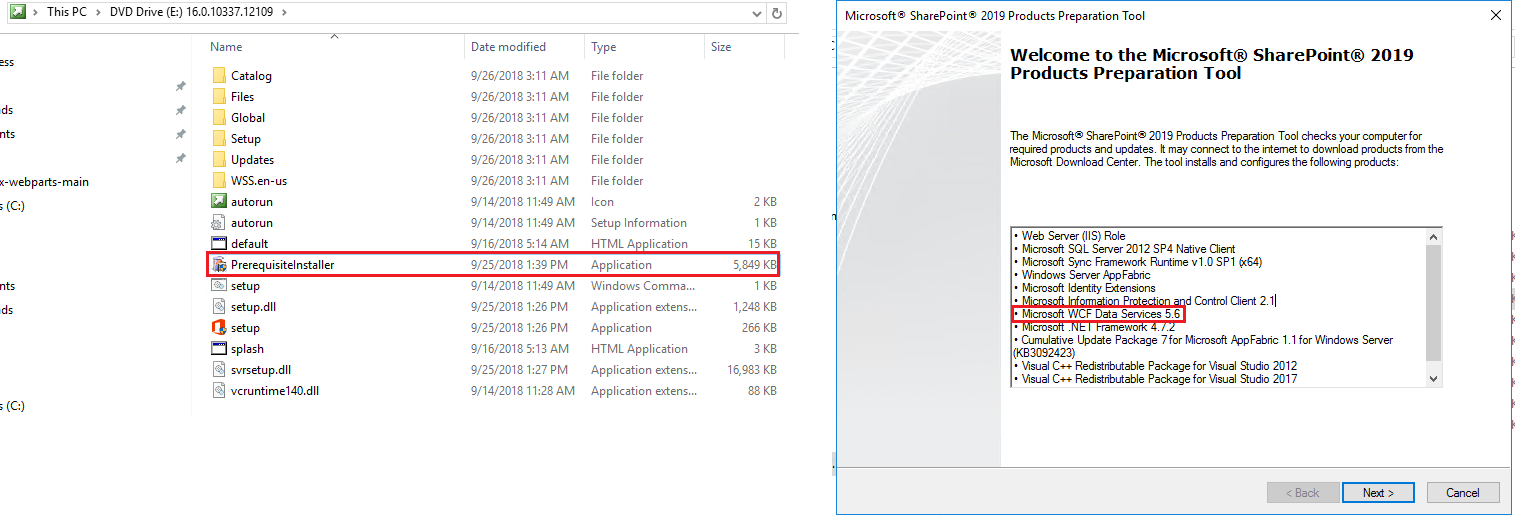Click the setup.dll file icon
This screenshot has width=1525, height=531.
(x=220, y=307)
